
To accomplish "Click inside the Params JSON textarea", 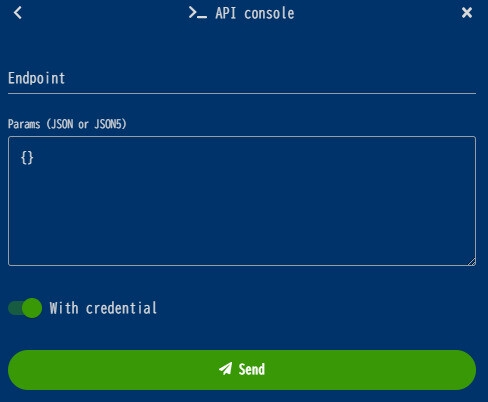I will point(242,201).
